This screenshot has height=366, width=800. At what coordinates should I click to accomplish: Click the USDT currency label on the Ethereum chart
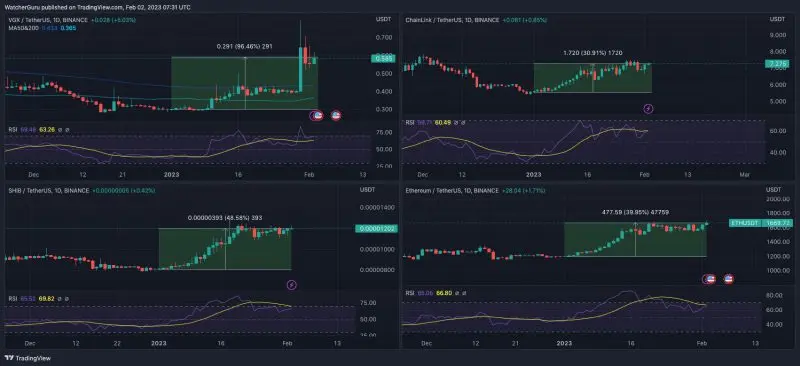pyautogui.click(x=773, y=189)
